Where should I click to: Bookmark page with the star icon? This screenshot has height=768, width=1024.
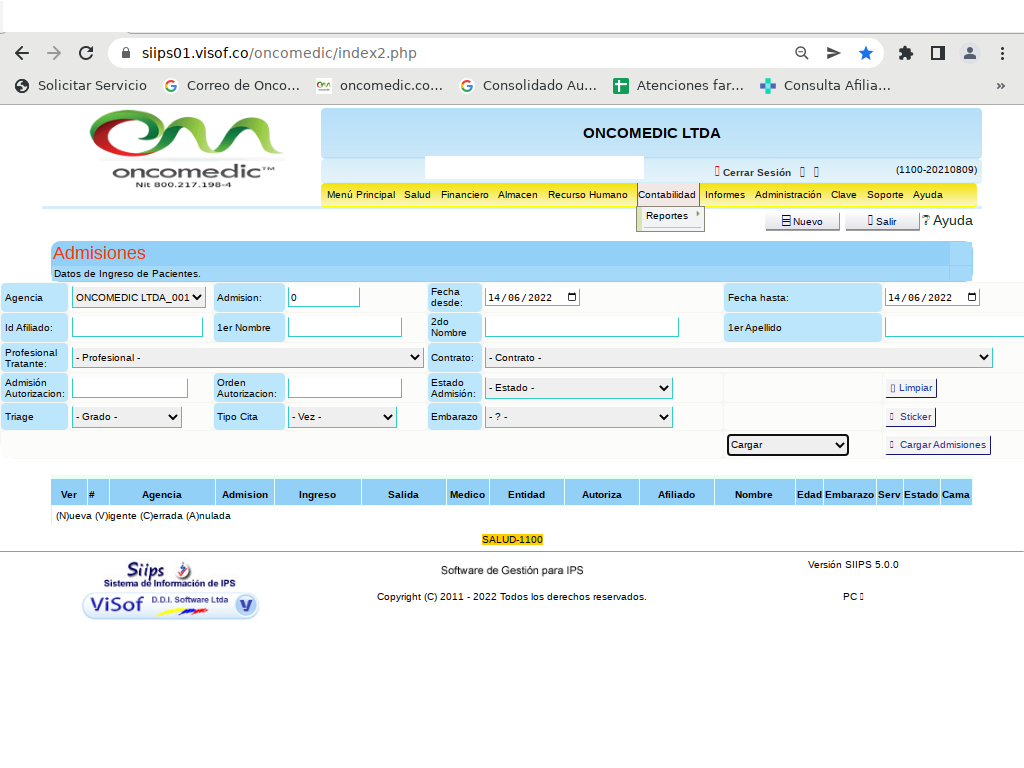tap(866, 53)
